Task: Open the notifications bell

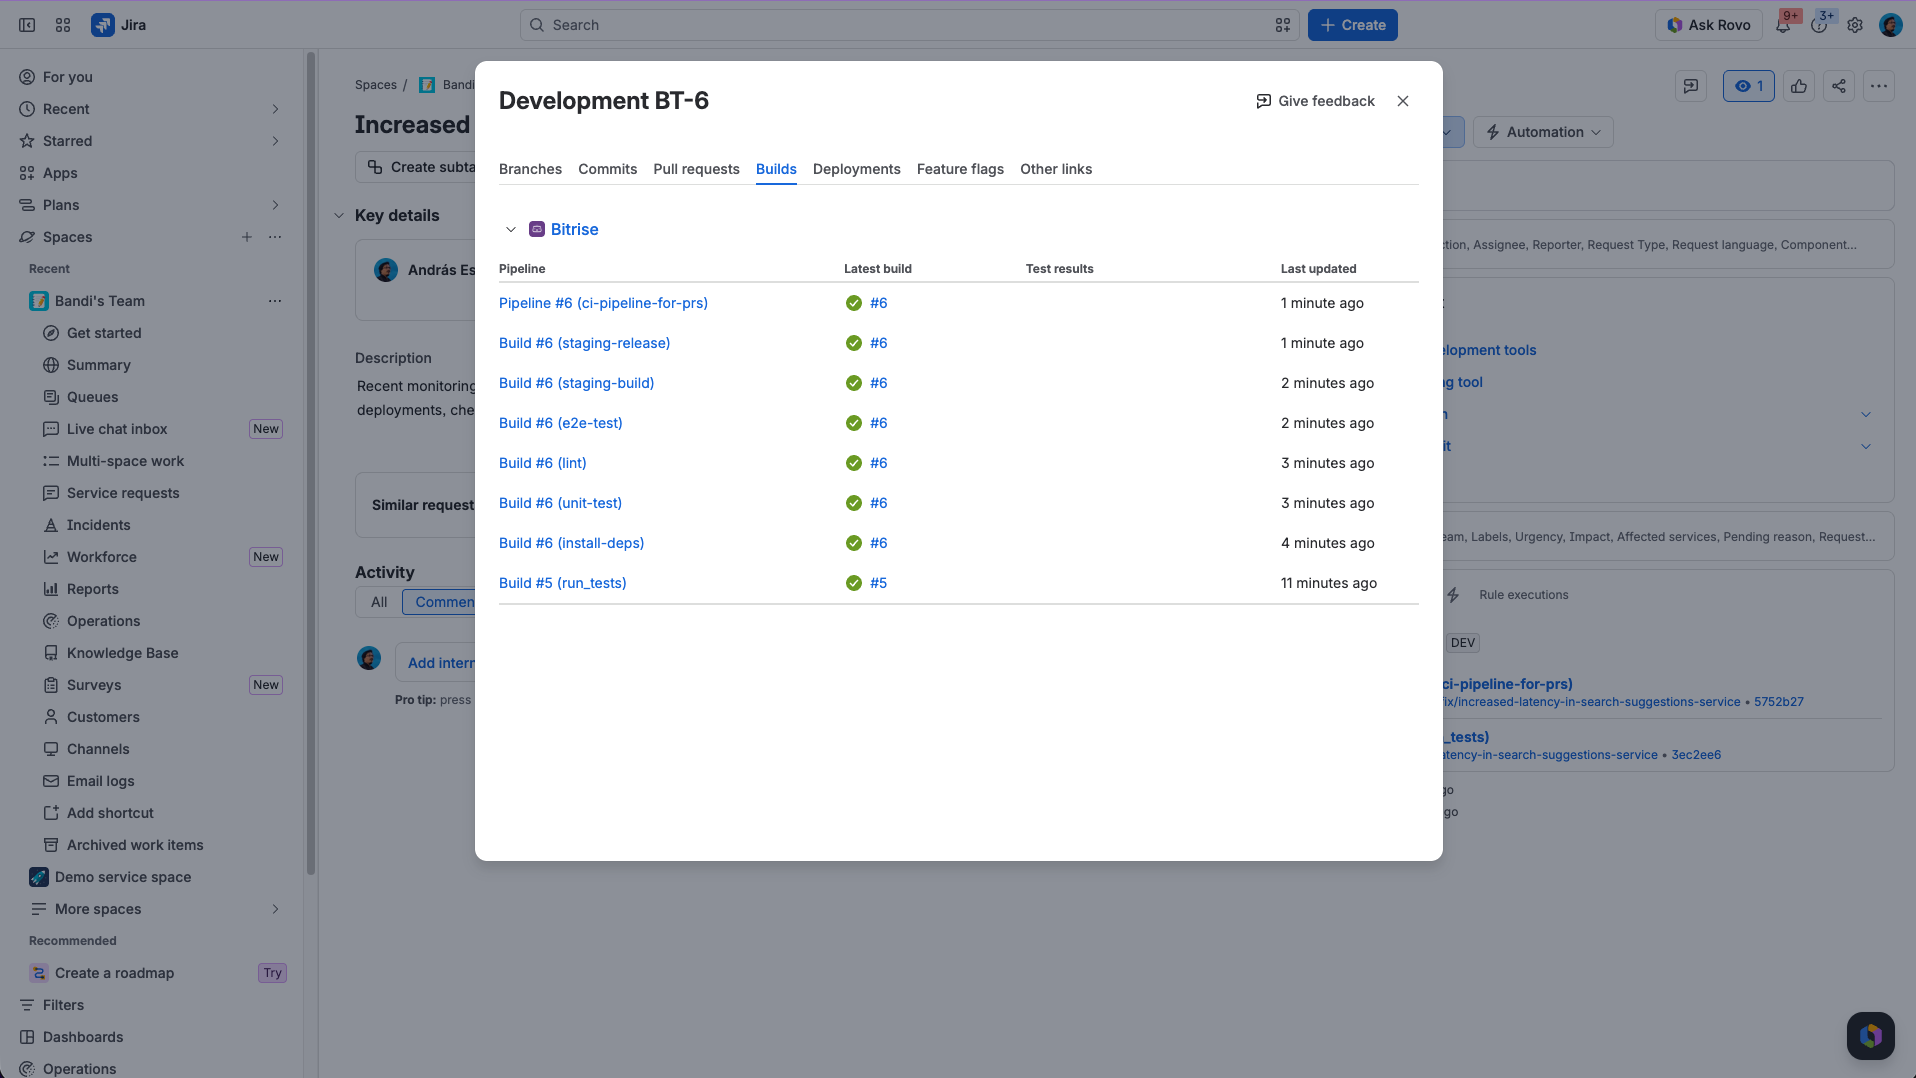Action: click(1783, 25)
